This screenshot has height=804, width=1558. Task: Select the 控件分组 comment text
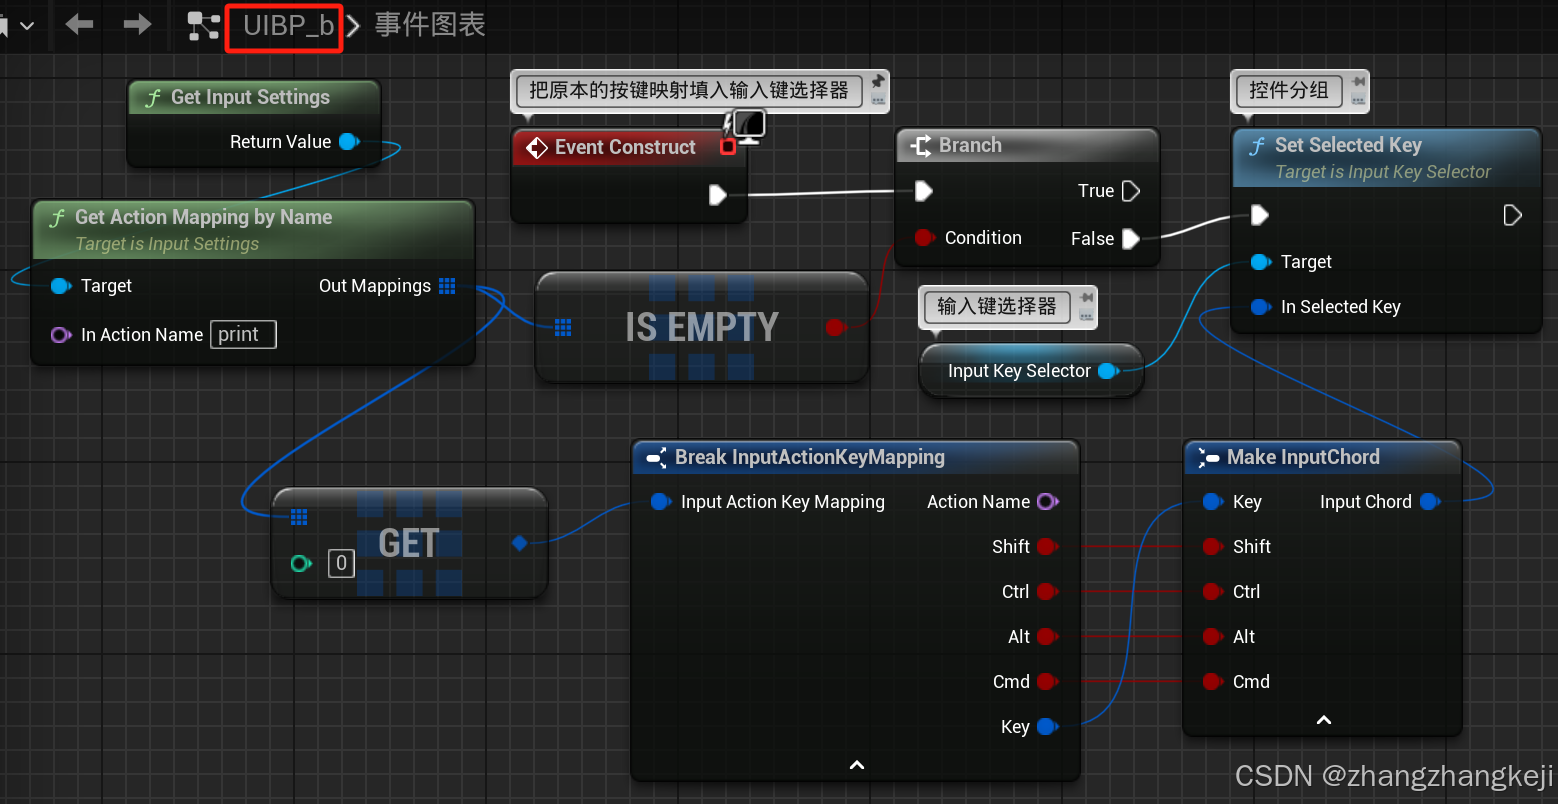pos(1289,91)
